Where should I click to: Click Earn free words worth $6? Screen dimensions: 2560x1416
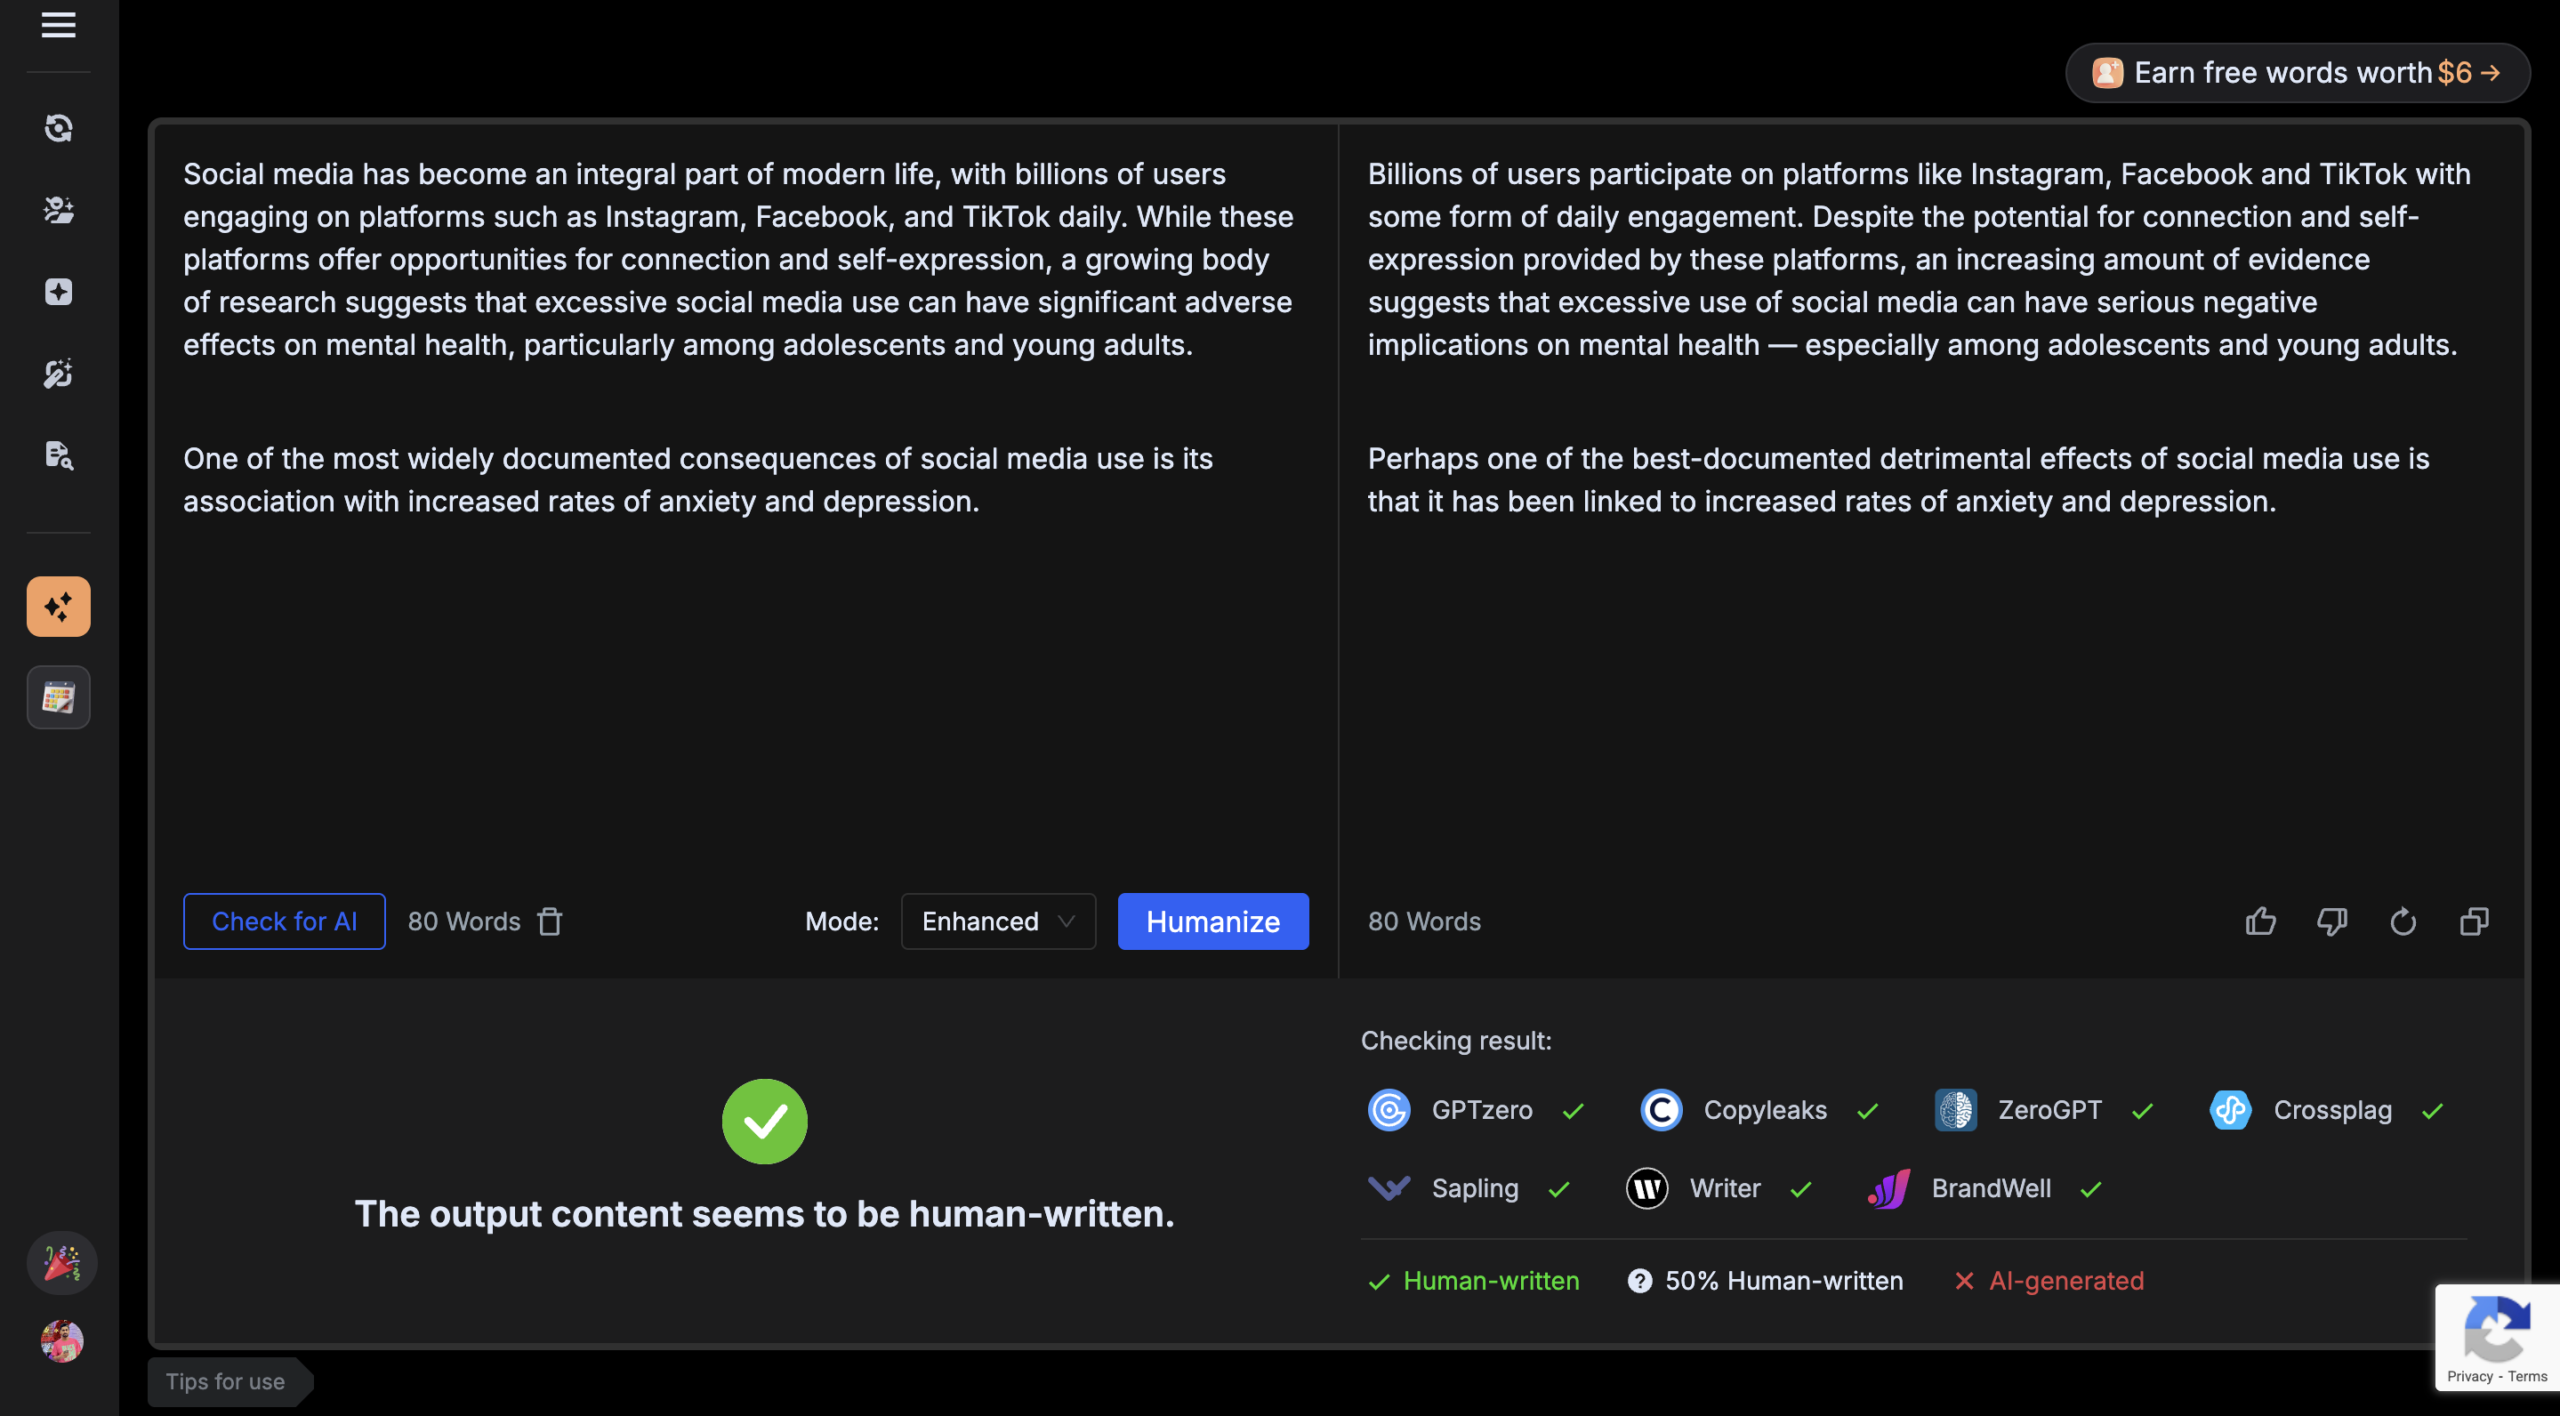2297,72
